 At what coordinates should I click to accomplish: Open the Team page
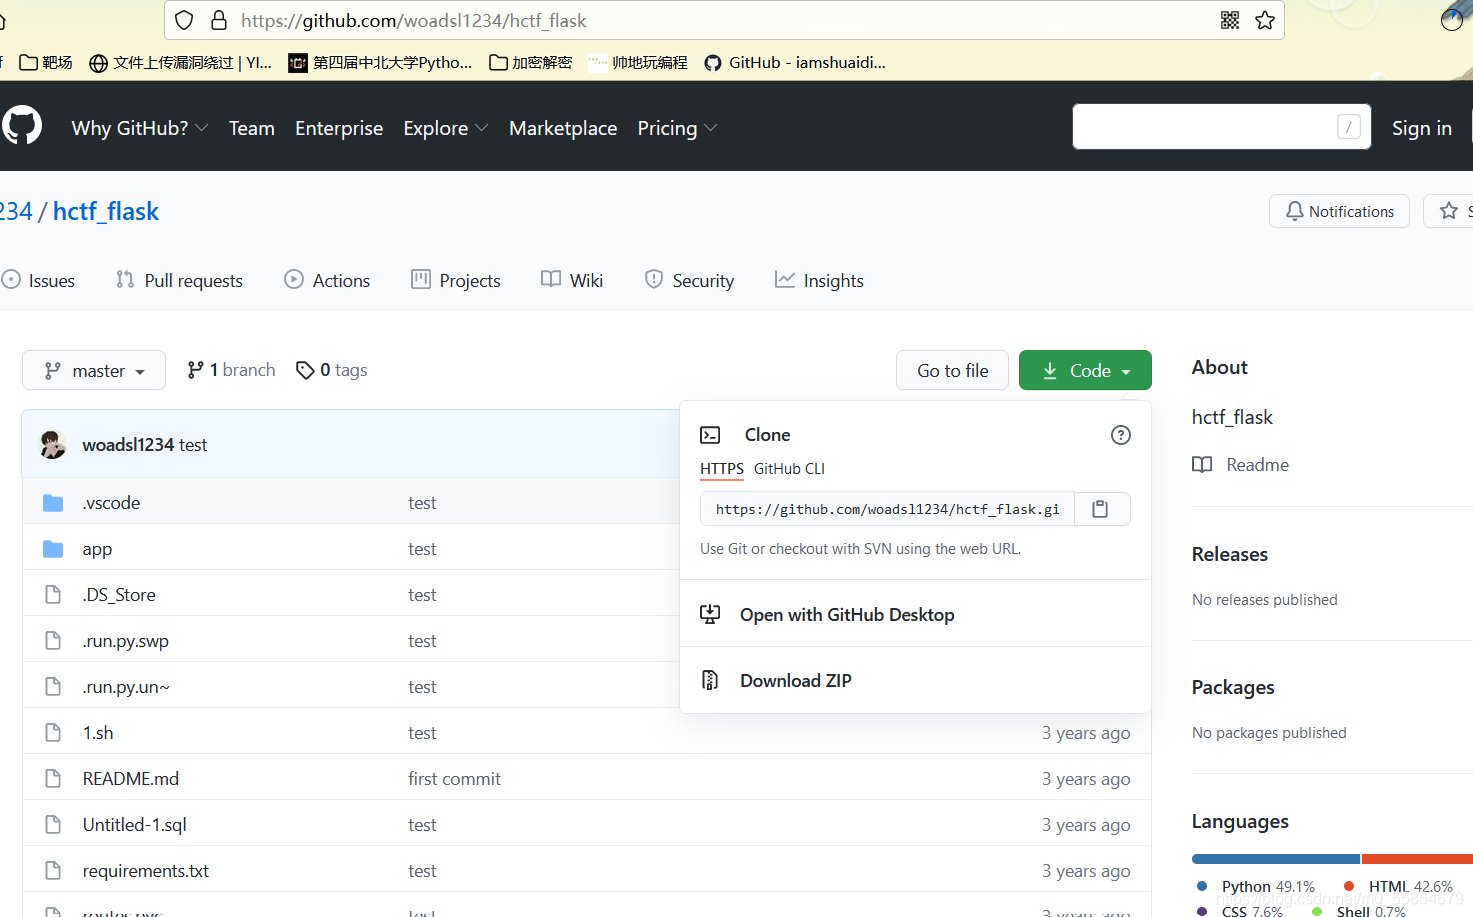(252, 128)
